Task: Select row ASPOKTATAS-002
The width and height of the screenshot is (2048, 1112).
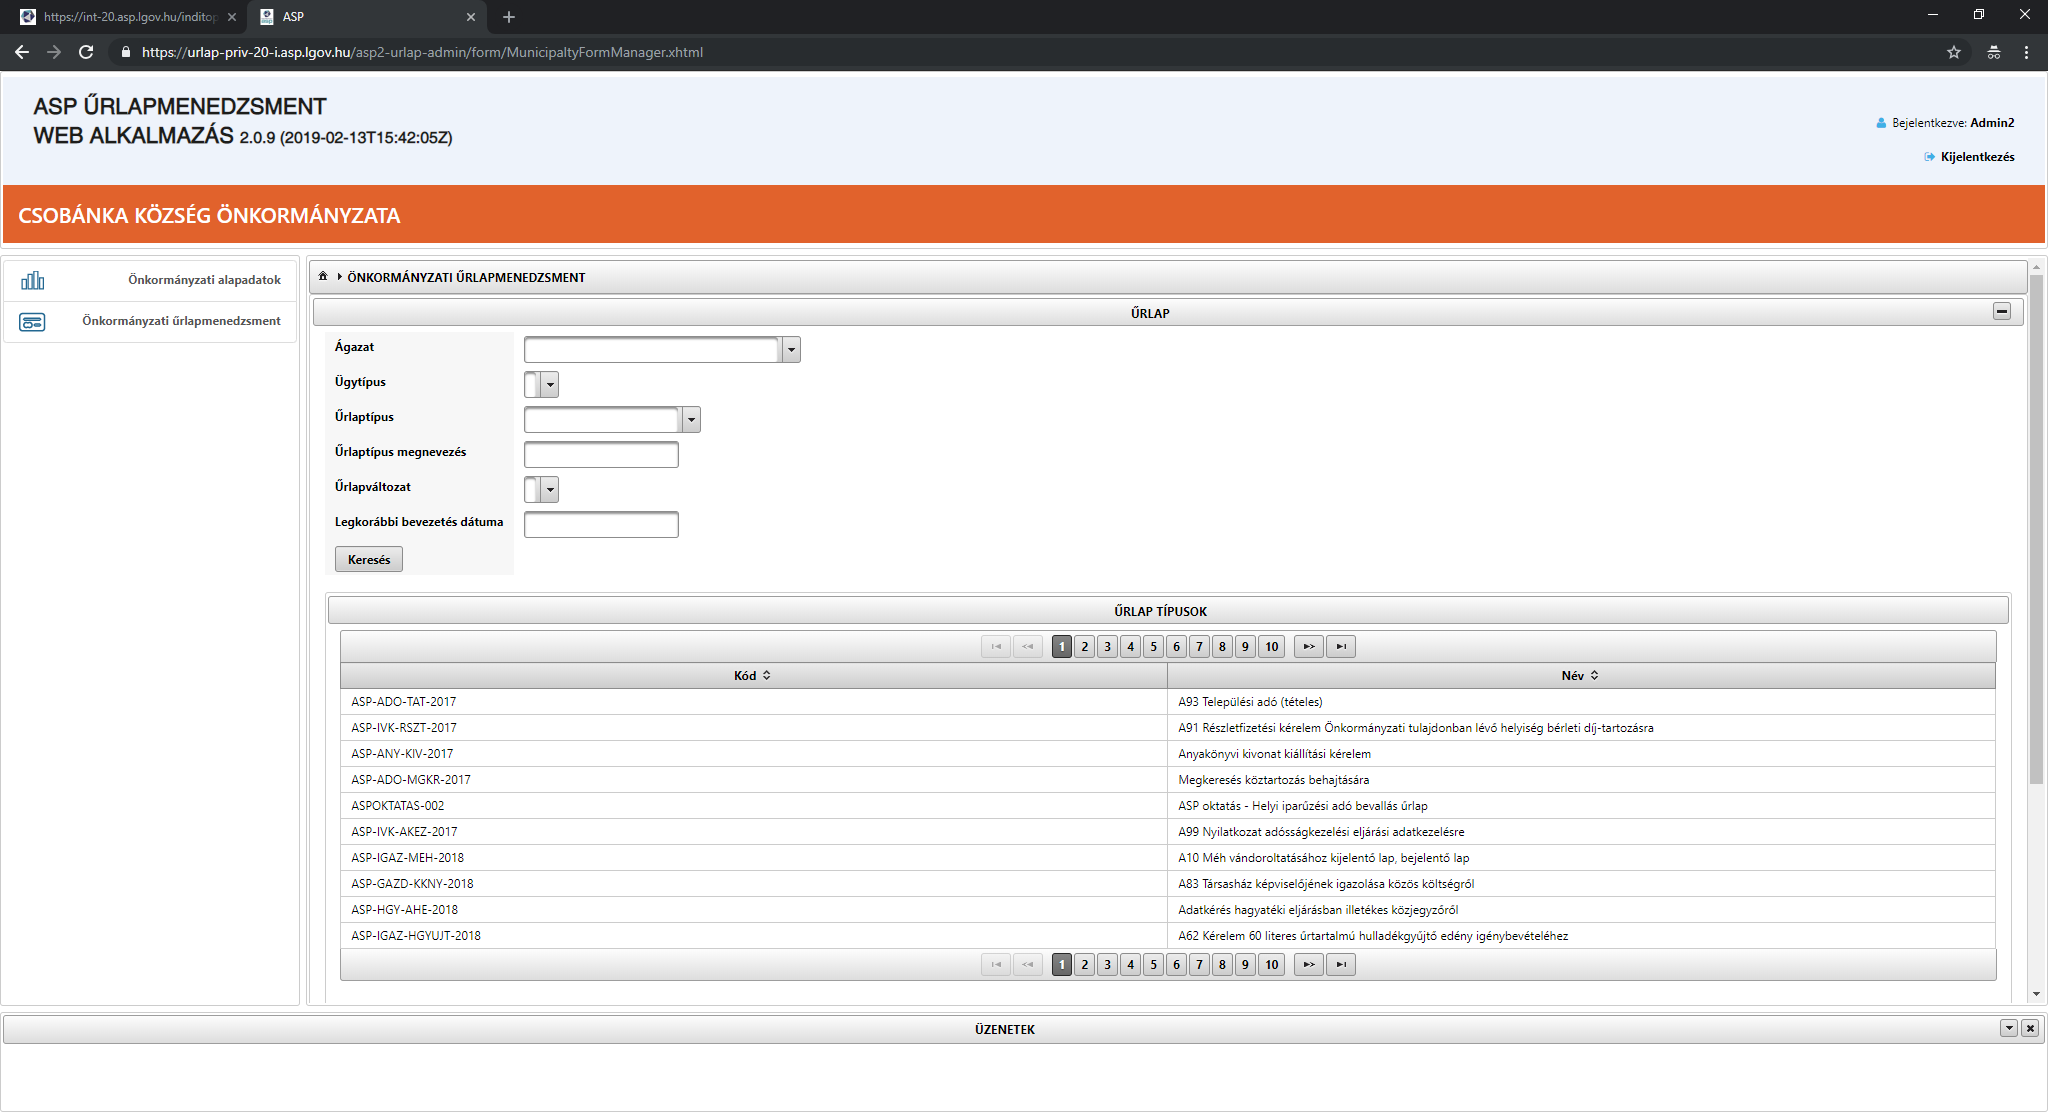Action: tap(1168, 806)
